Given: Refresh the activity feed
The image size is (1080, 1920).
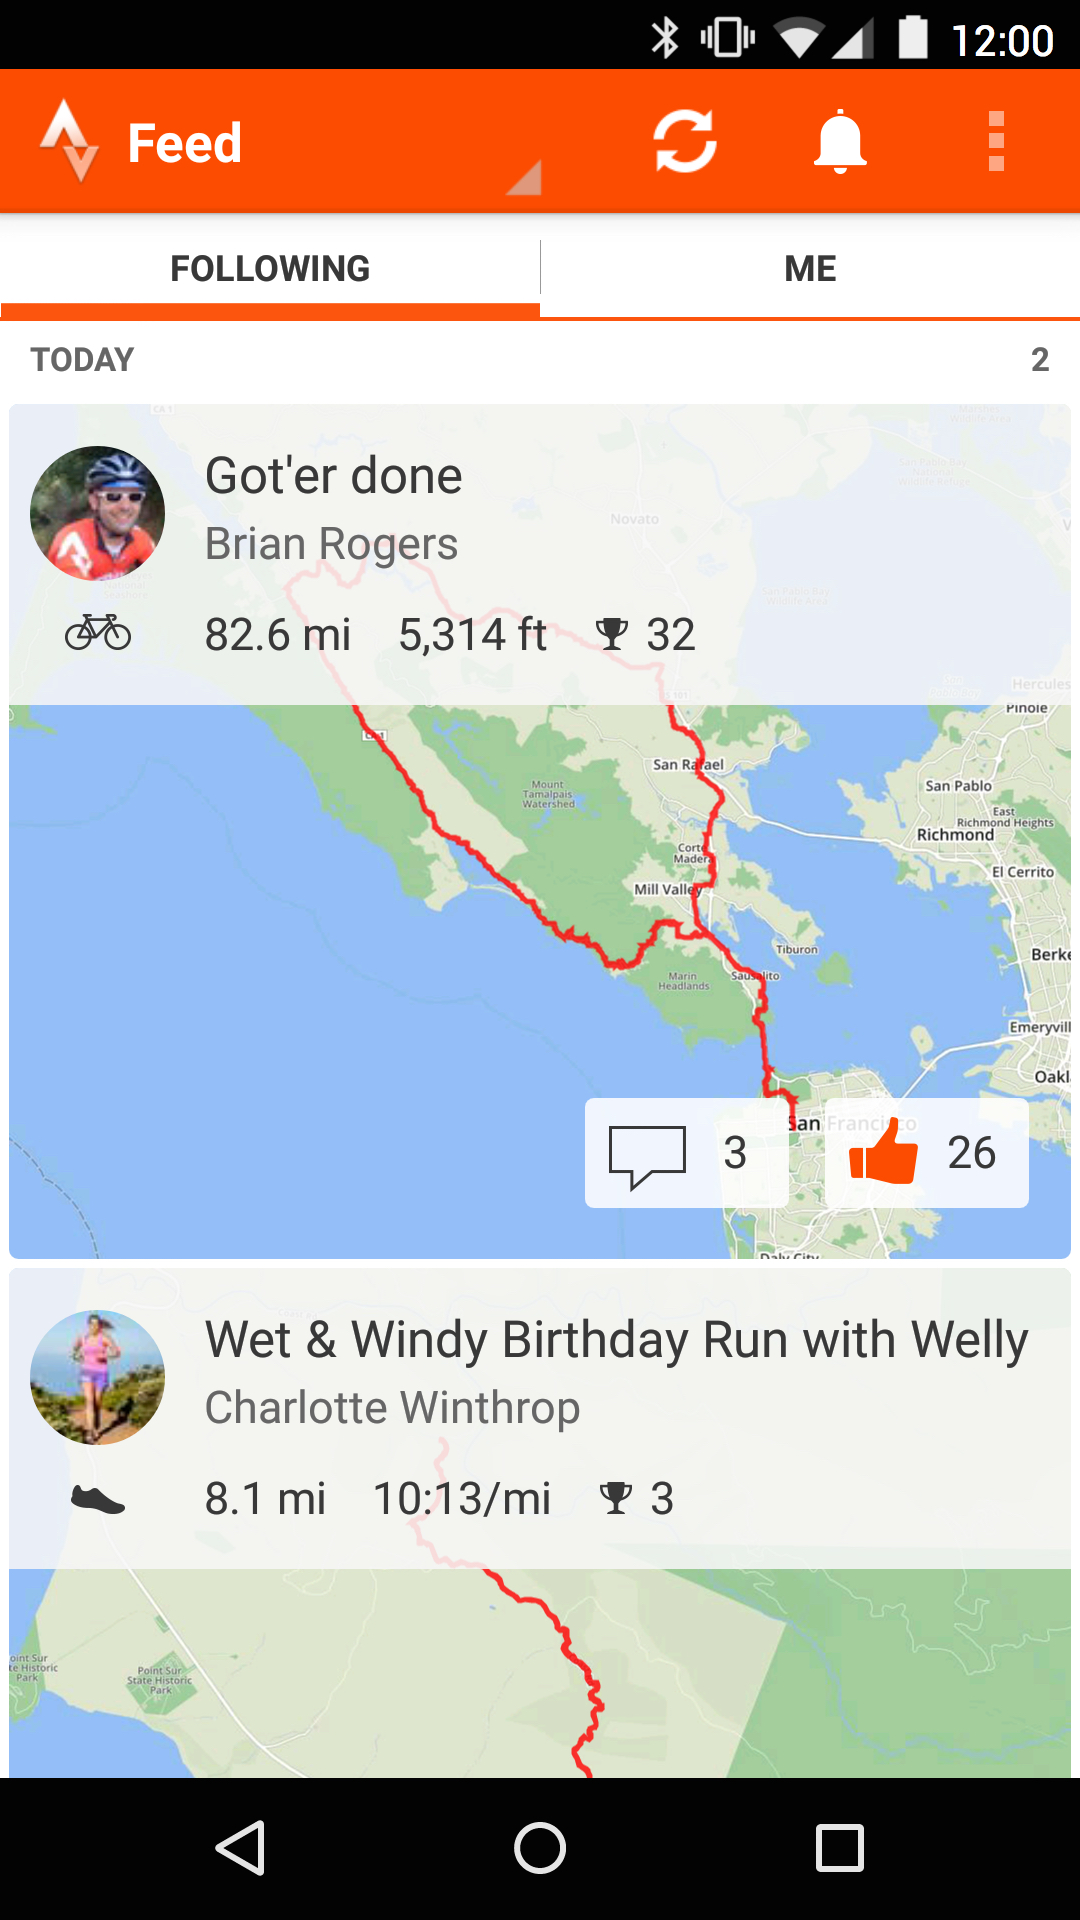Looking at the screenshot, I should [x=685, y=142].
